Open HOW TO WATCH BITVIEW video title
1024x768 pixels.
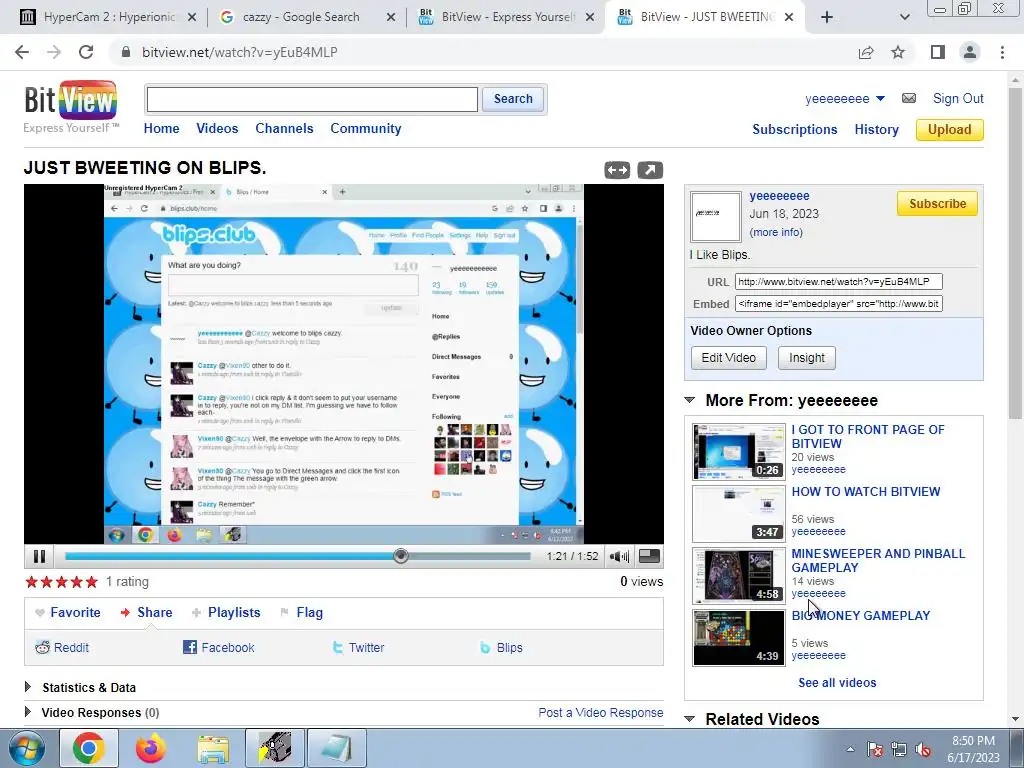pos(866,492)
